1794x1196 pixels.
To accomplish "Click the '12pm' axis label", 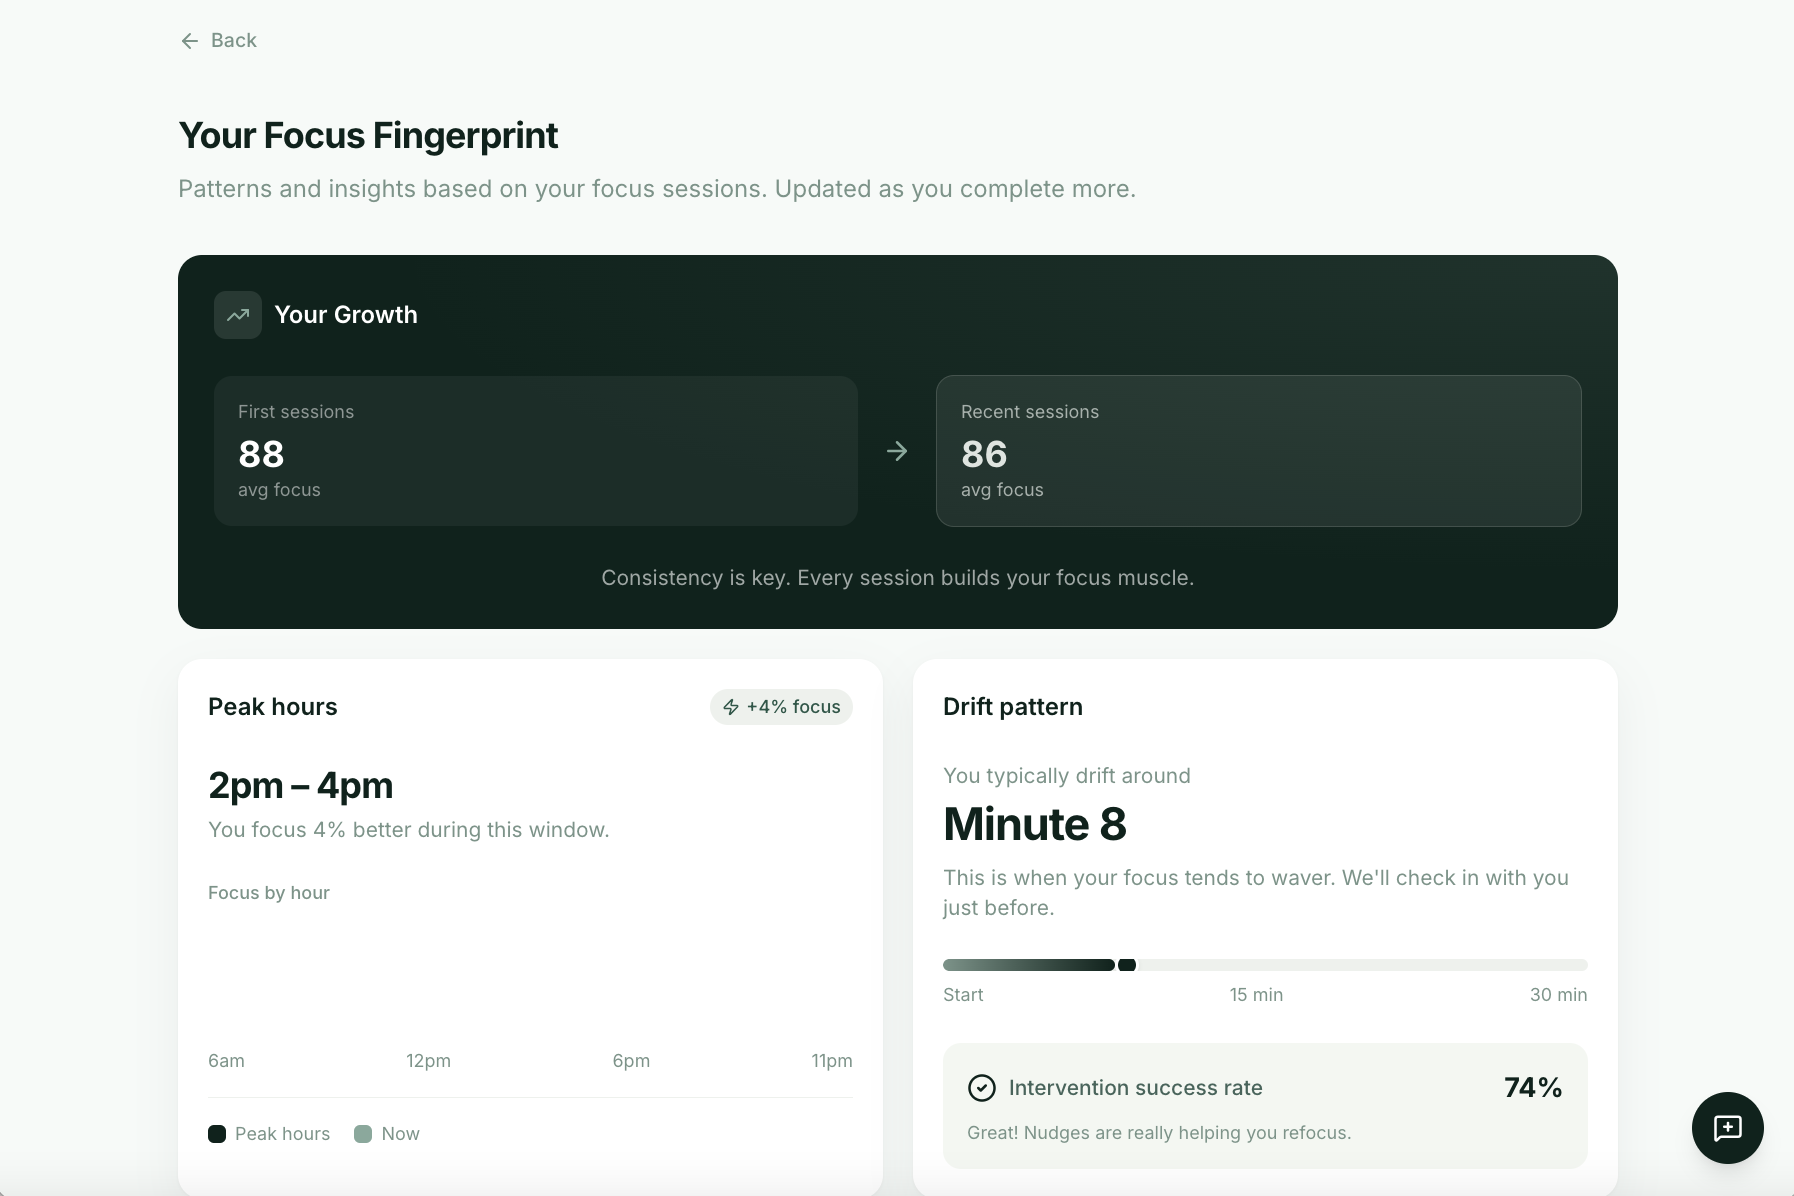I will tap(428, 1061).
